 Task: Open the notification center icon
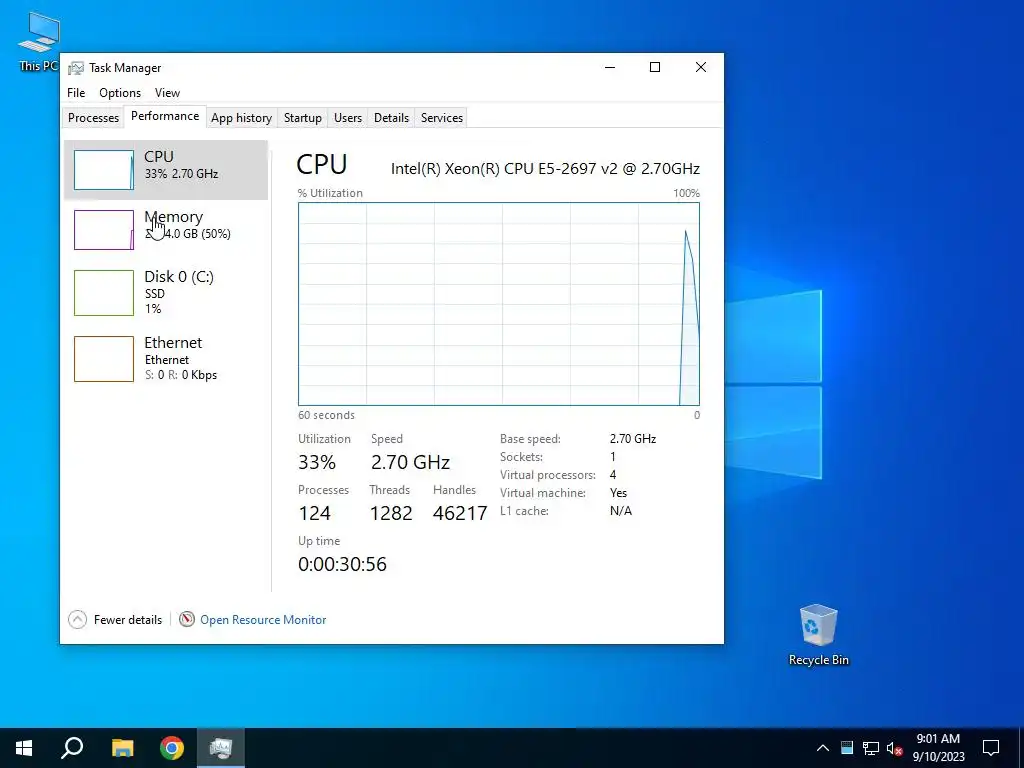point(991,748)
